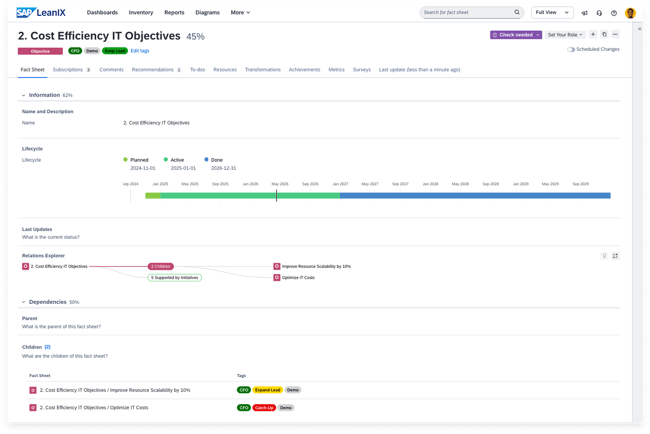
Task: Switch to the To-dos tab
Action: (x=197, y=70)
